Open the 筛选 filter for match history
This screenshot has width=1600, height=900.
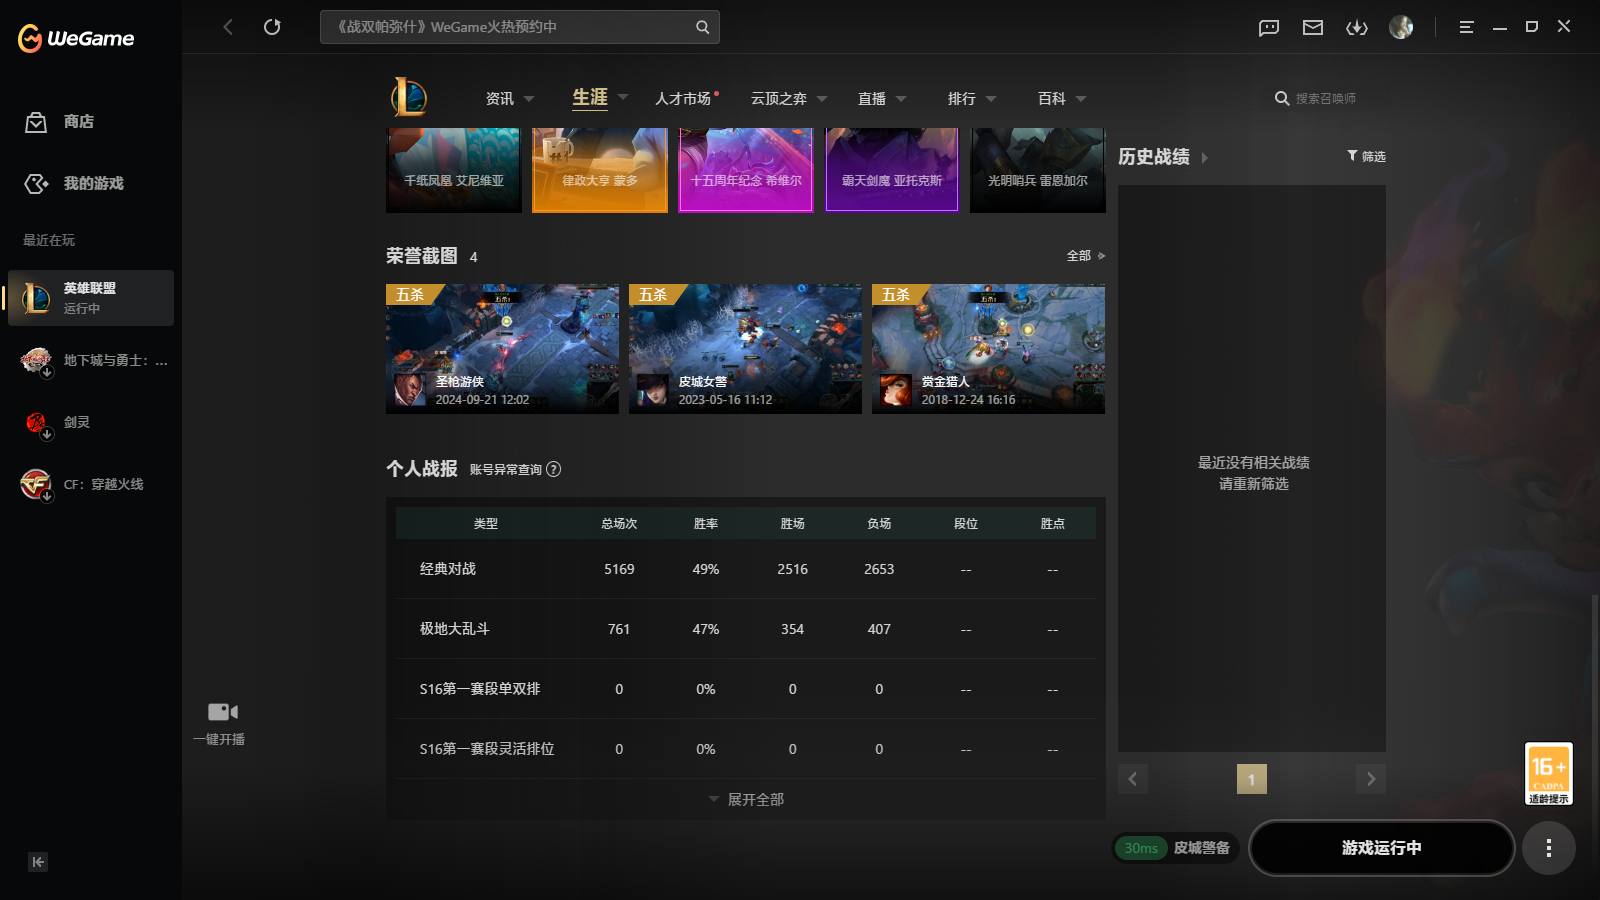[1366, 156]
